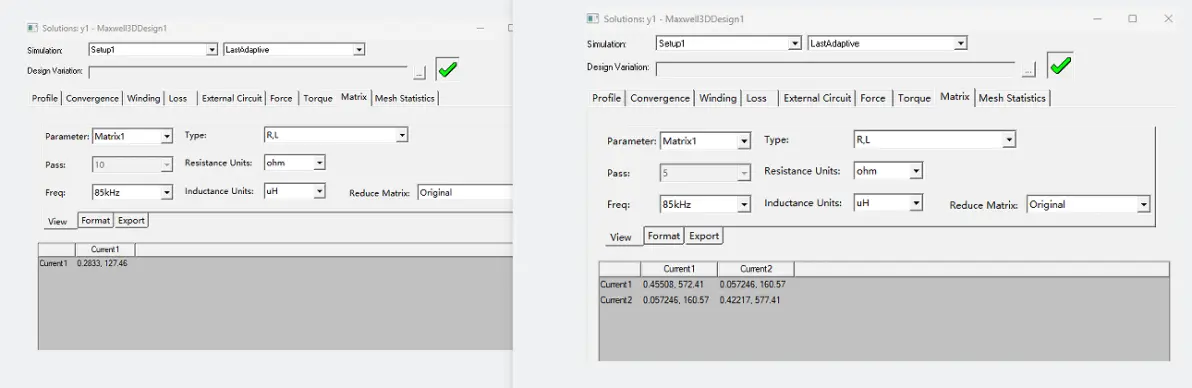Switch to Winding tab in right window

click(x=718, y=98)
